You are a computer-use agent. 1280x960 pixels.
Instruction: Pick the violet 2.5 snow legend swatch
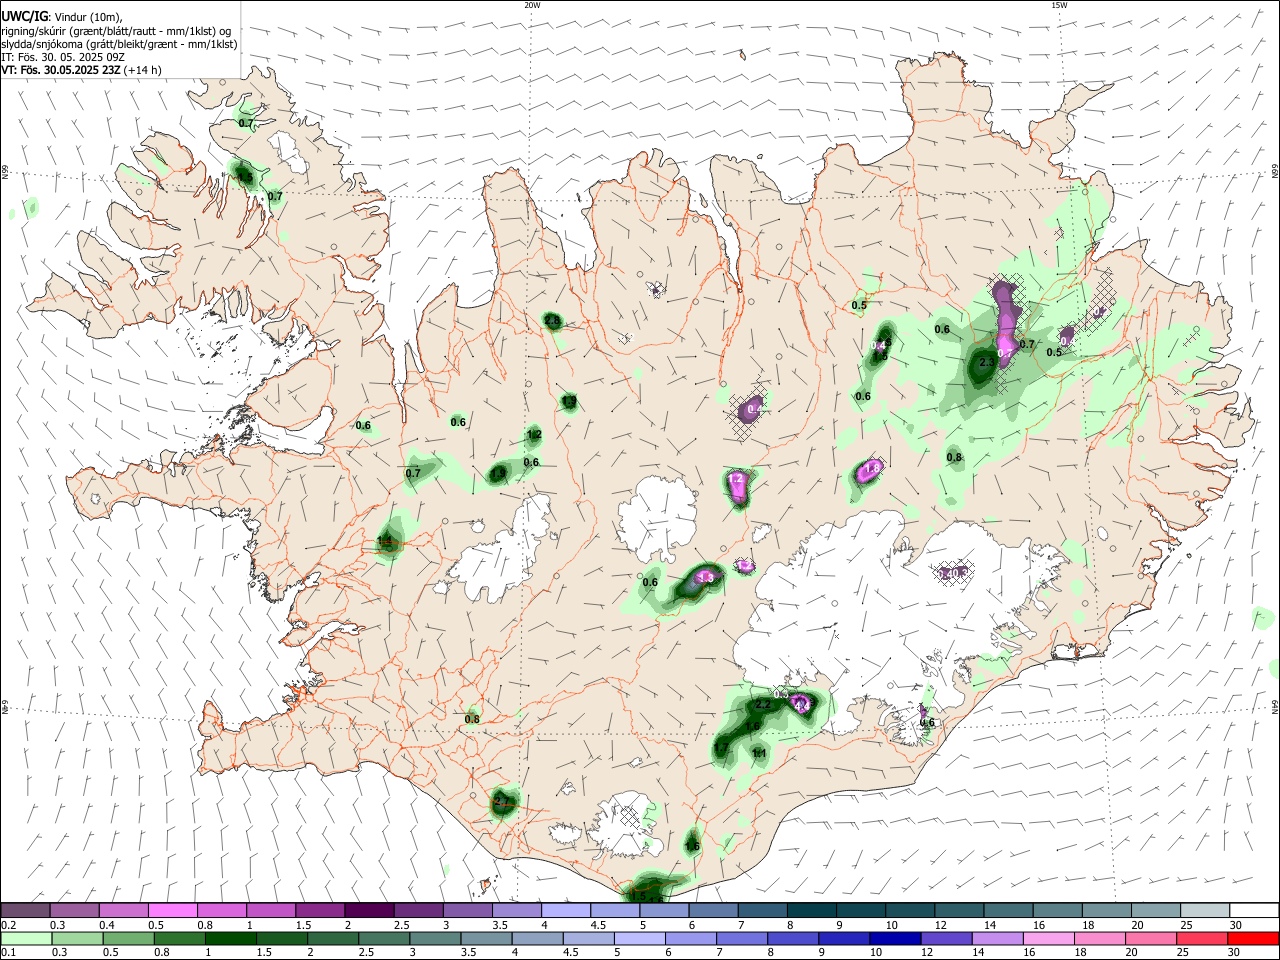(x=417, y=910)
